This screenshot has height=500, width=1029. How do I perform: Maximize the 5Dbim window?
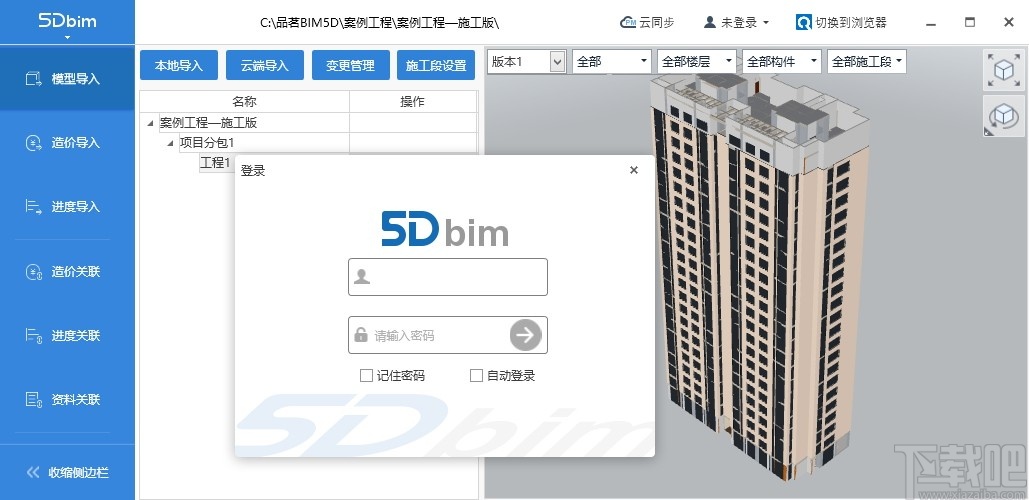(x=970, y=22)
